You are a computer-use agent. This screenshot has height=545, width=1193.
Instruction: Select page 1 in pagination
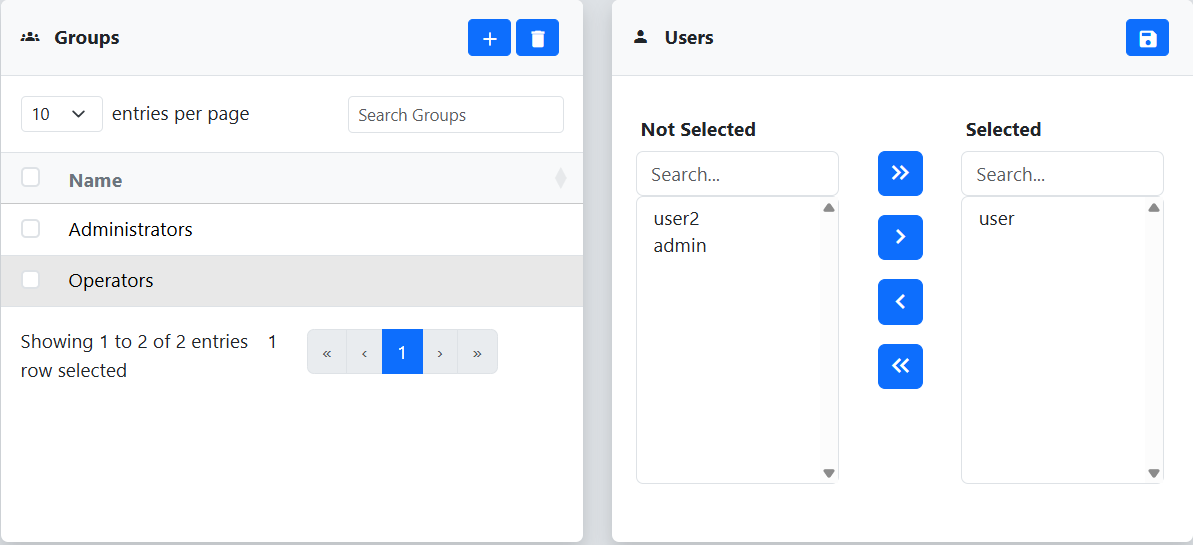(402, 352)
